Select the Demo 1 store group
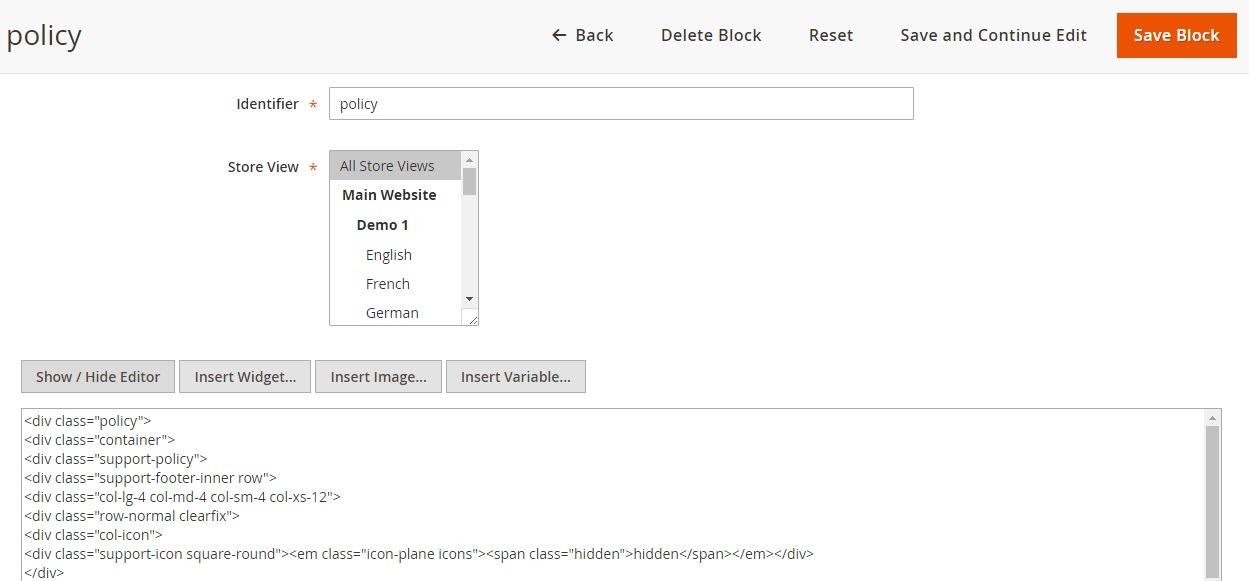1249x581 pixels. pyautogui.click(x=383, y=225)
